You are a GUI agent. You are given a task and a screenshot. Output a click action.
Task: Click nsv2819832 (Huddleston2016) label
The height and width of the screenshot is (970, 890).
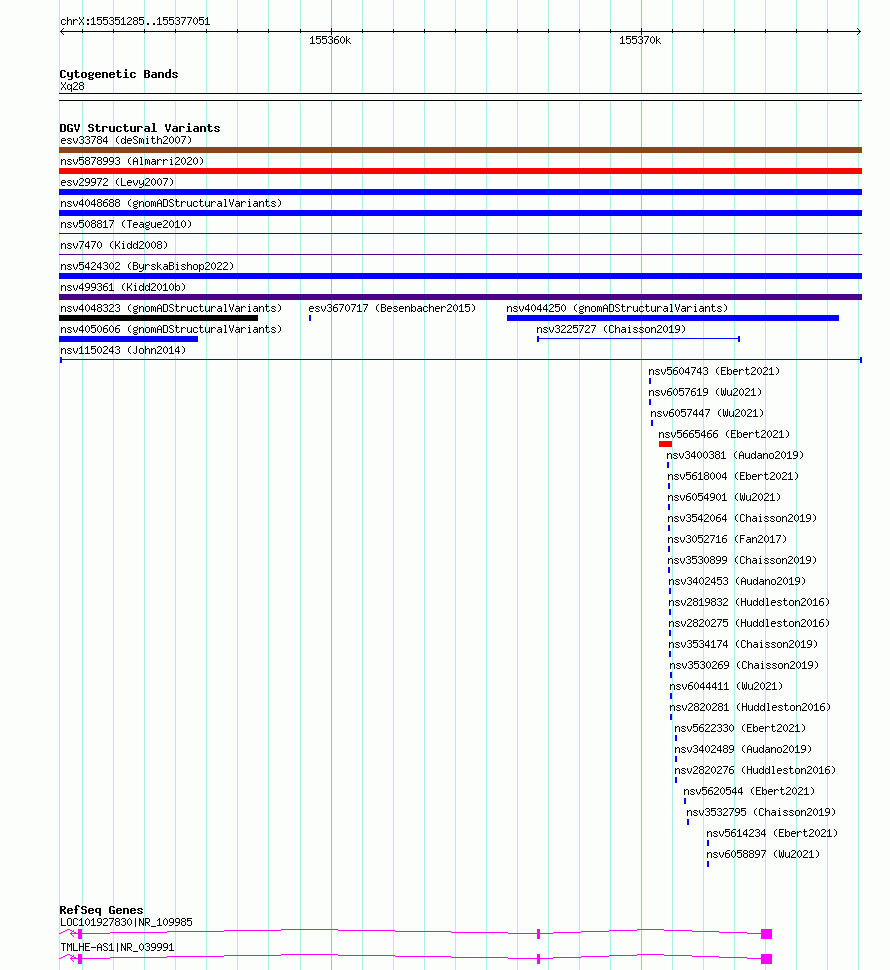click(x=749, y=603)
